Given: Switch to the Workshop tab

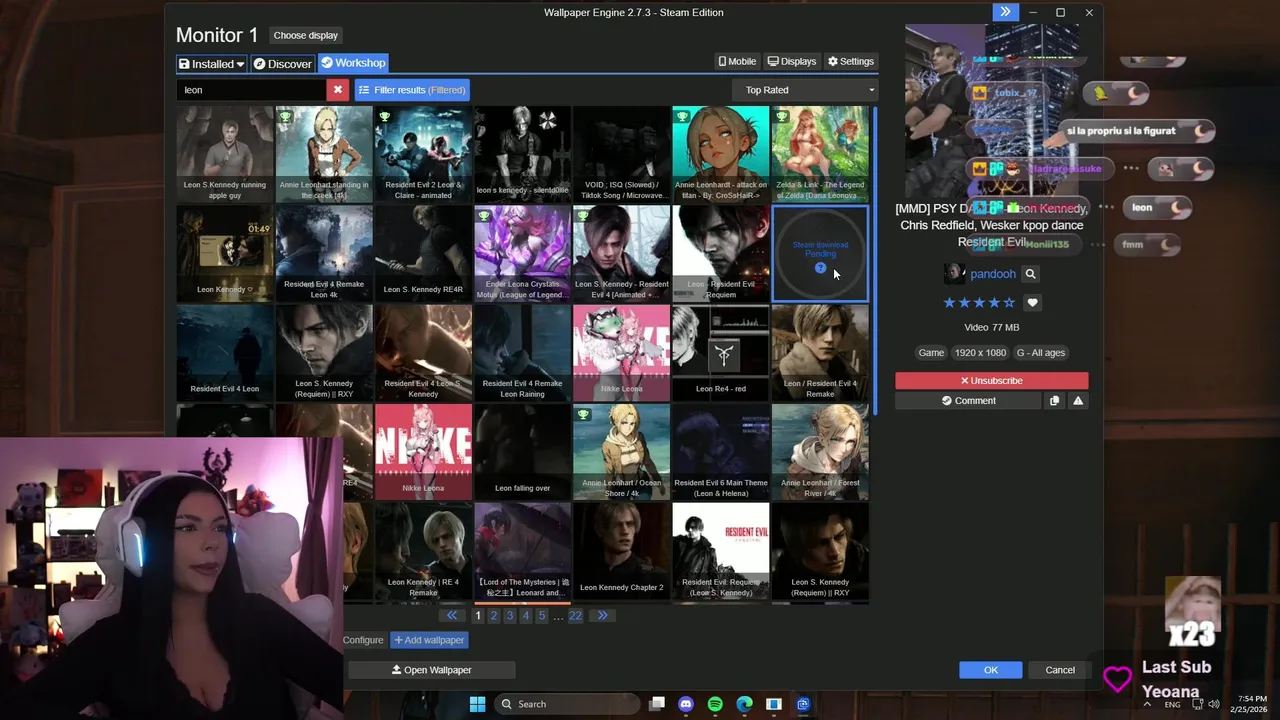Looking at the screenshot, I should pos(353,63).
